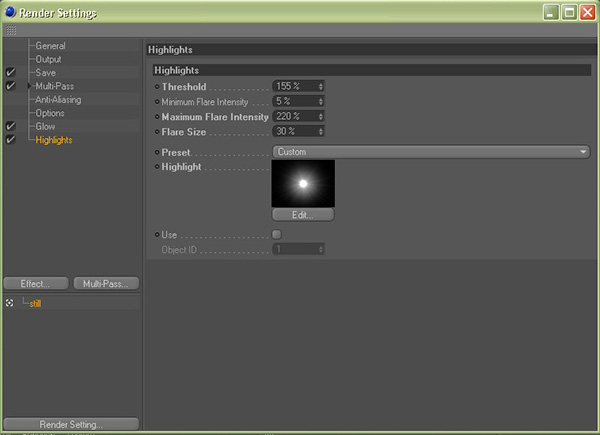Click the Flare Size keyframe dot icon
The image size is (600, 435).
point(158,132)
